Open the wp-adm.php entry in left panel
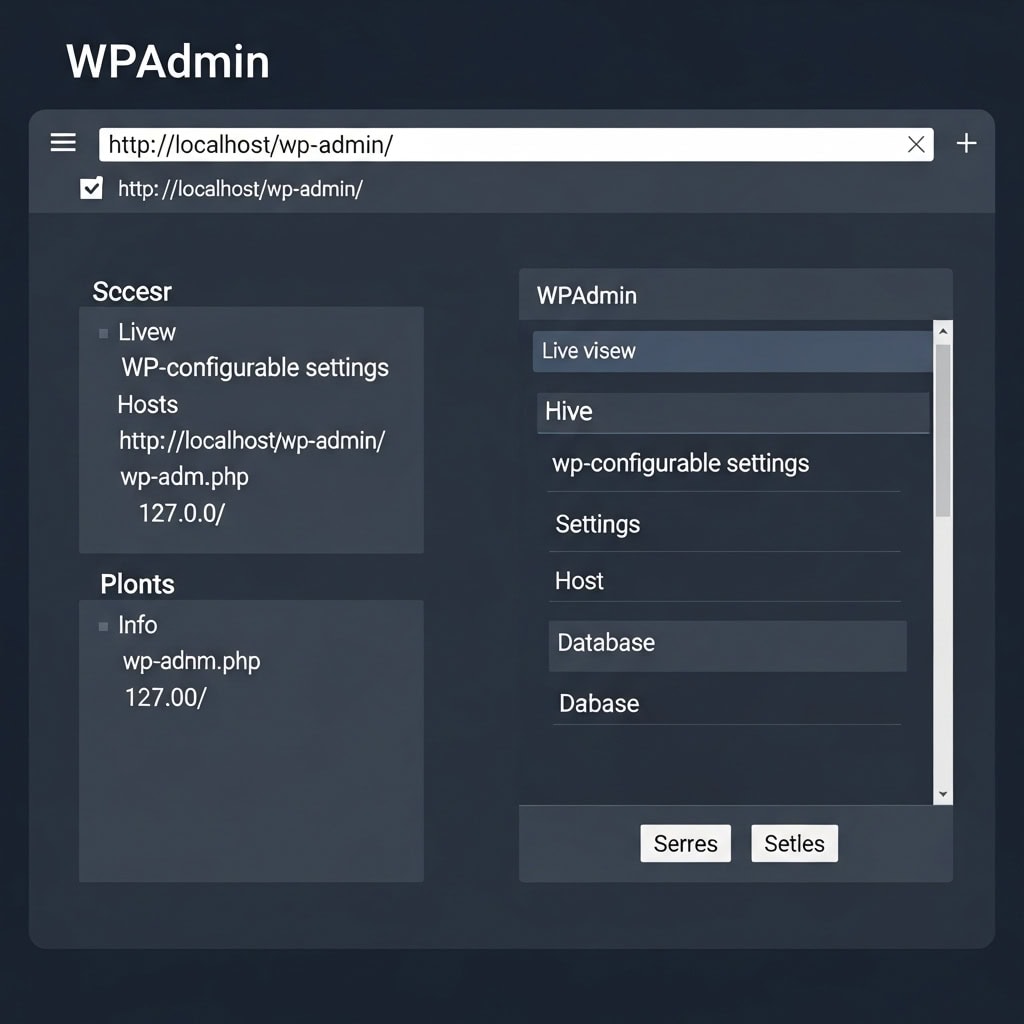The image size is (1024, 1024). [x=184, y=477]
